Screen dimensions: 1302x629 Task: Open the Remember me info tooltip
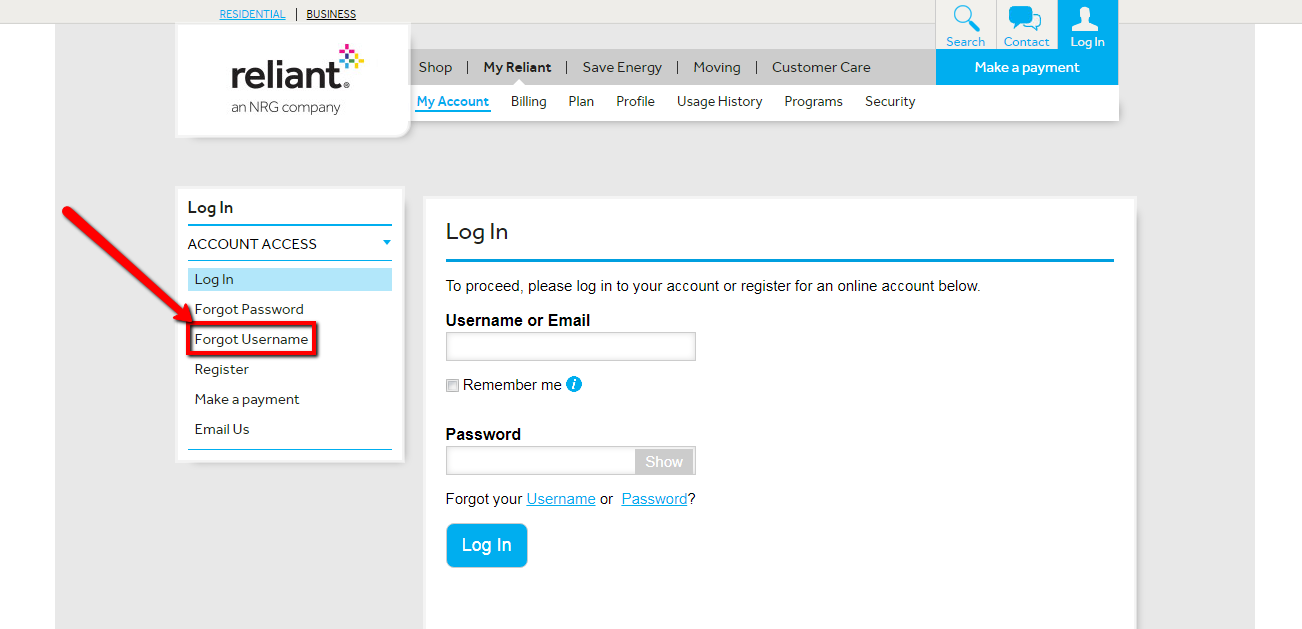point(574,384)
